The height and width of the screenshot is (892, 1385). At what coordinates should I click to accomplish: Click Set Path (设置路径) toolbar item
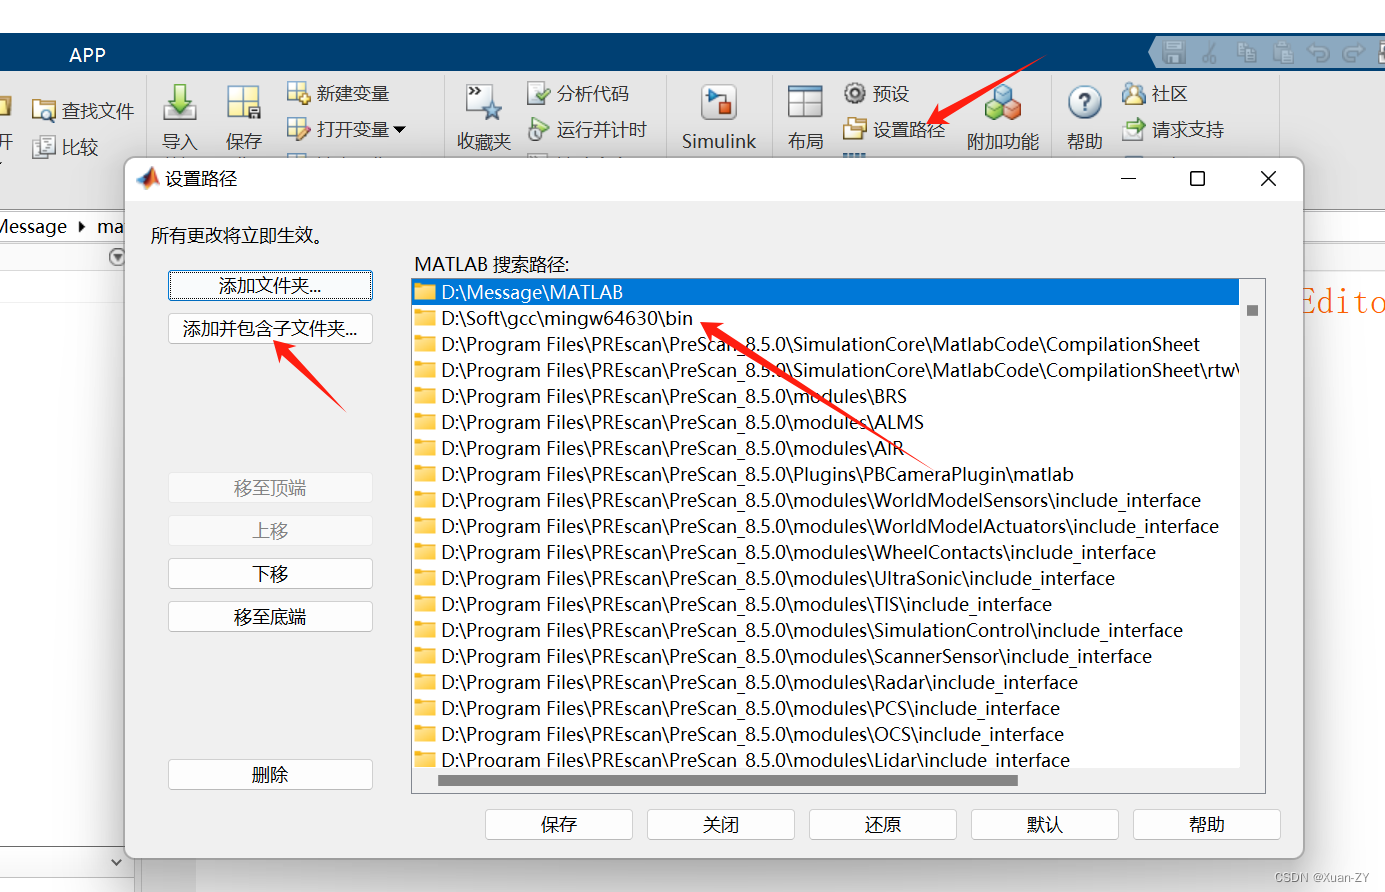tap(894, 129)
